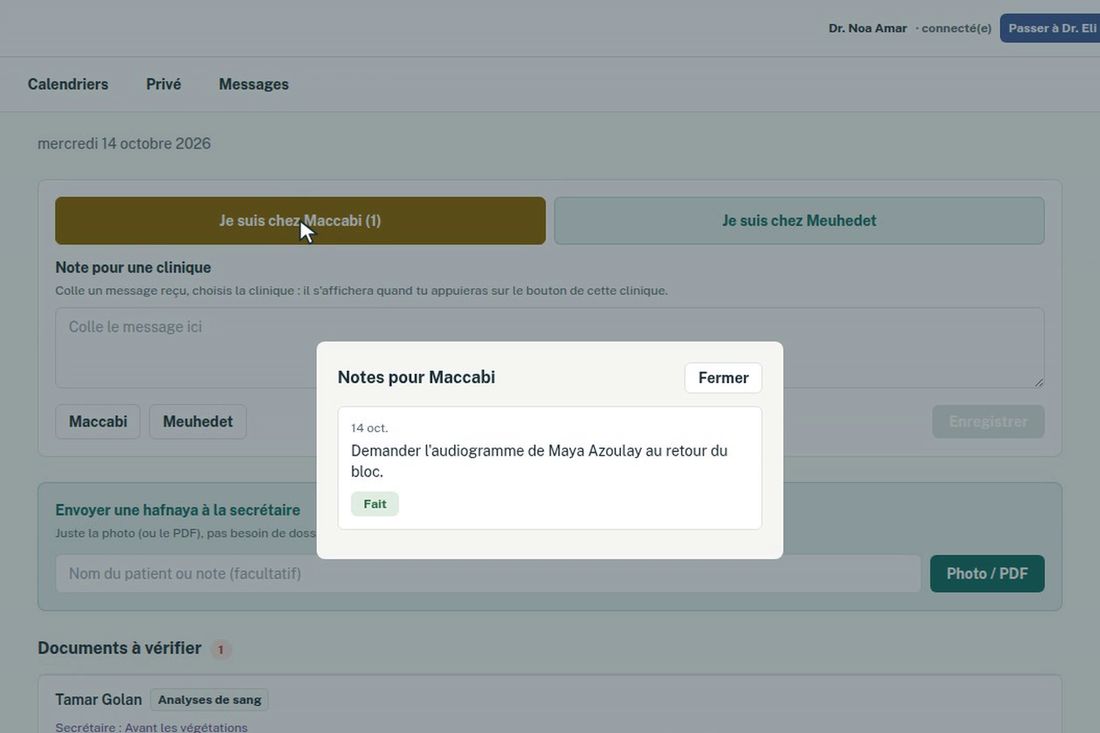Click the note text about Maya Azoulay
1100x733 pixels.
tap(539, 461)
